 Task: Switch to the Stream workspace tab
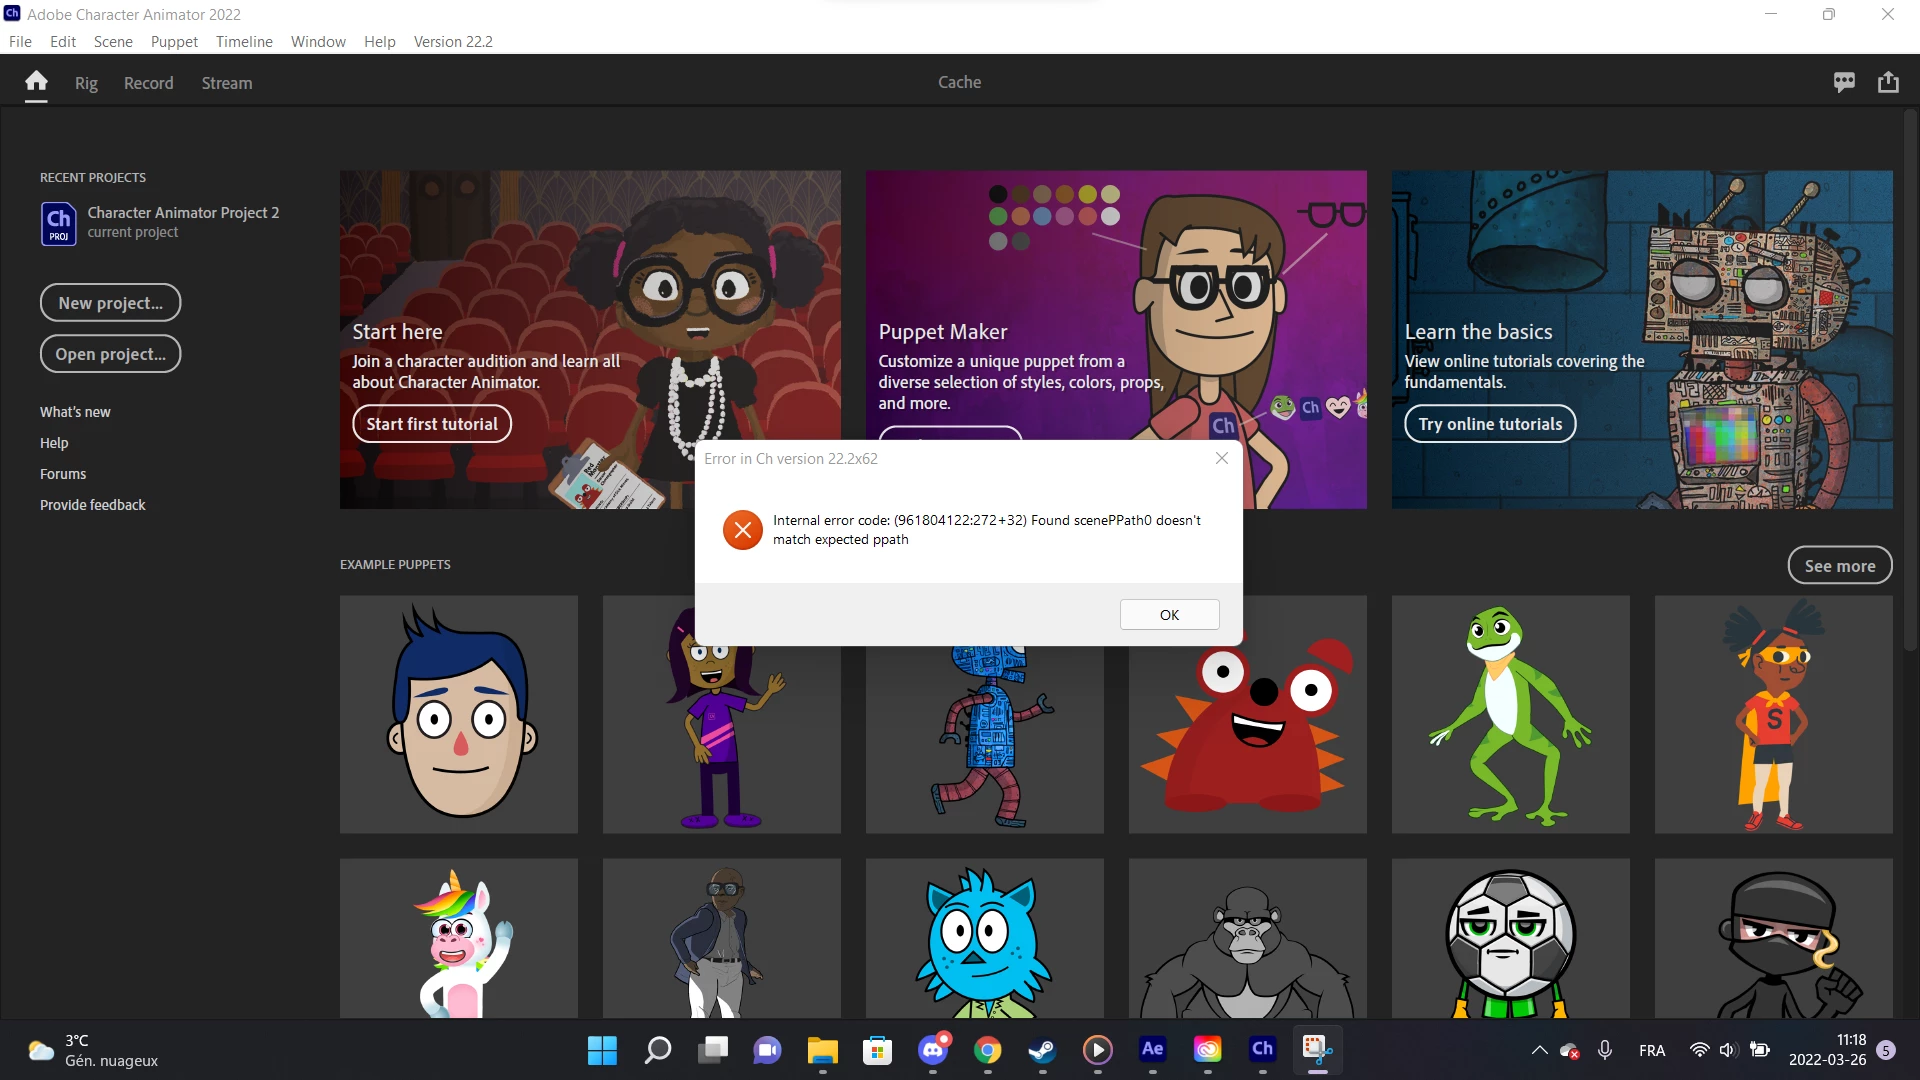click(226, 83)
